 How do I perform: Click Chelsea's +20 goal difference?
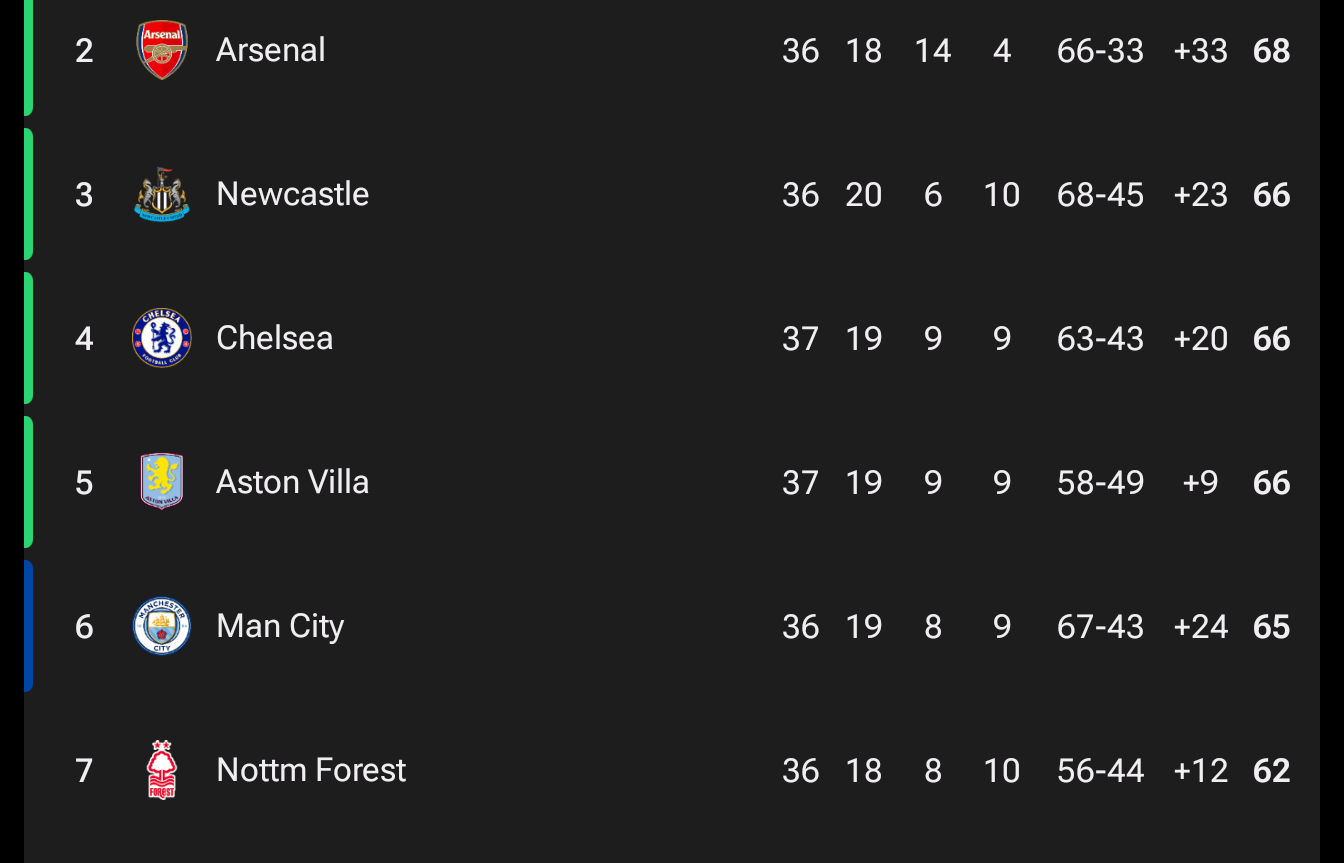1200,339
